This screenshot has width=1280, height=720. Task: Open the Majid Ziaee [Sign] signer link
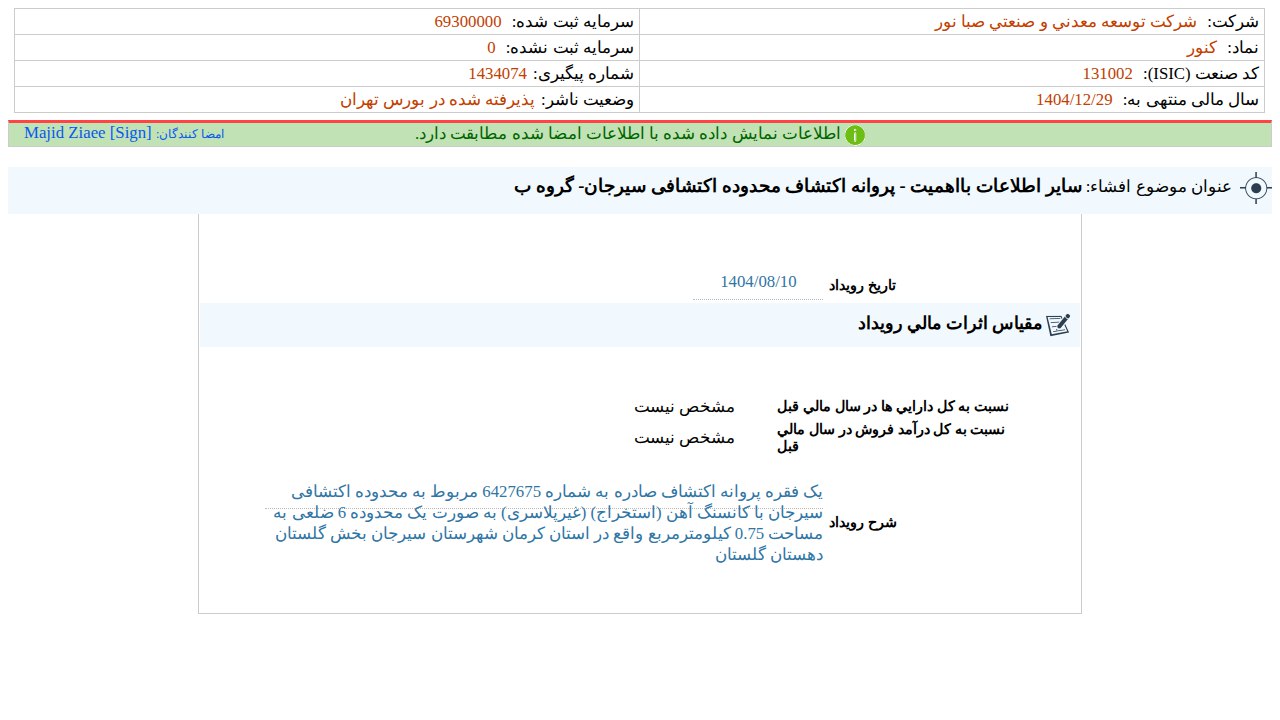[88, 133]
